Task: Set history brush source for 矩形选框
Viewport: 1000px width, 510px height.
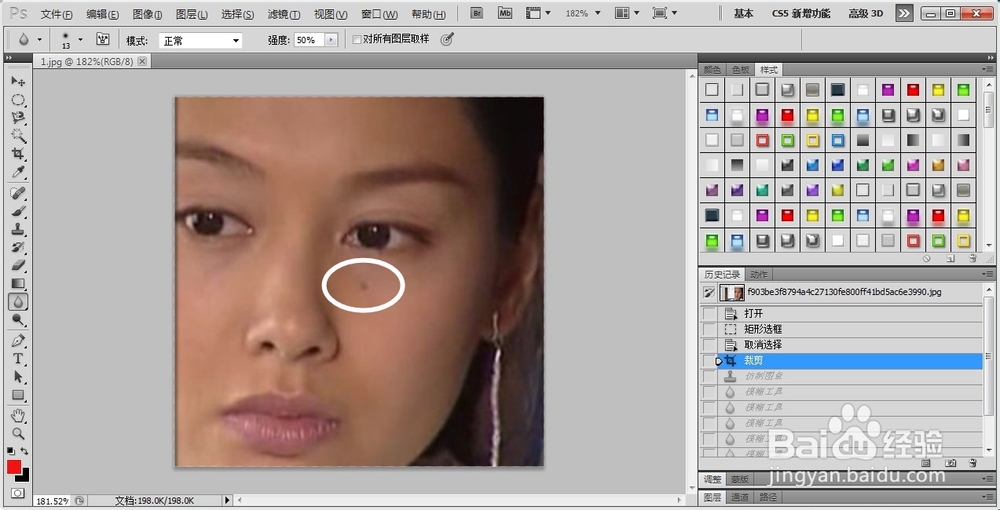Action: point(709,330)
